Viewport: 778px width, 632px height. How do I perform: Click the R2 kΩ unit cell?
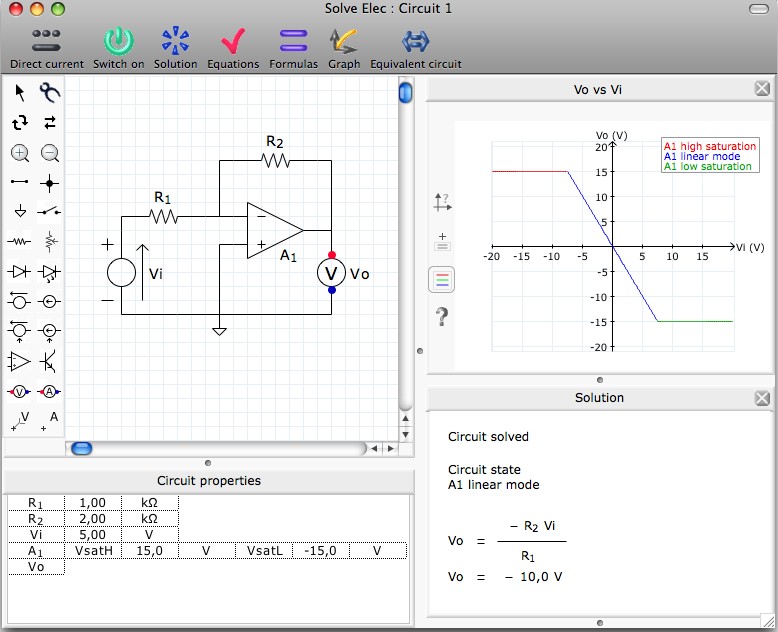[149, 519]
